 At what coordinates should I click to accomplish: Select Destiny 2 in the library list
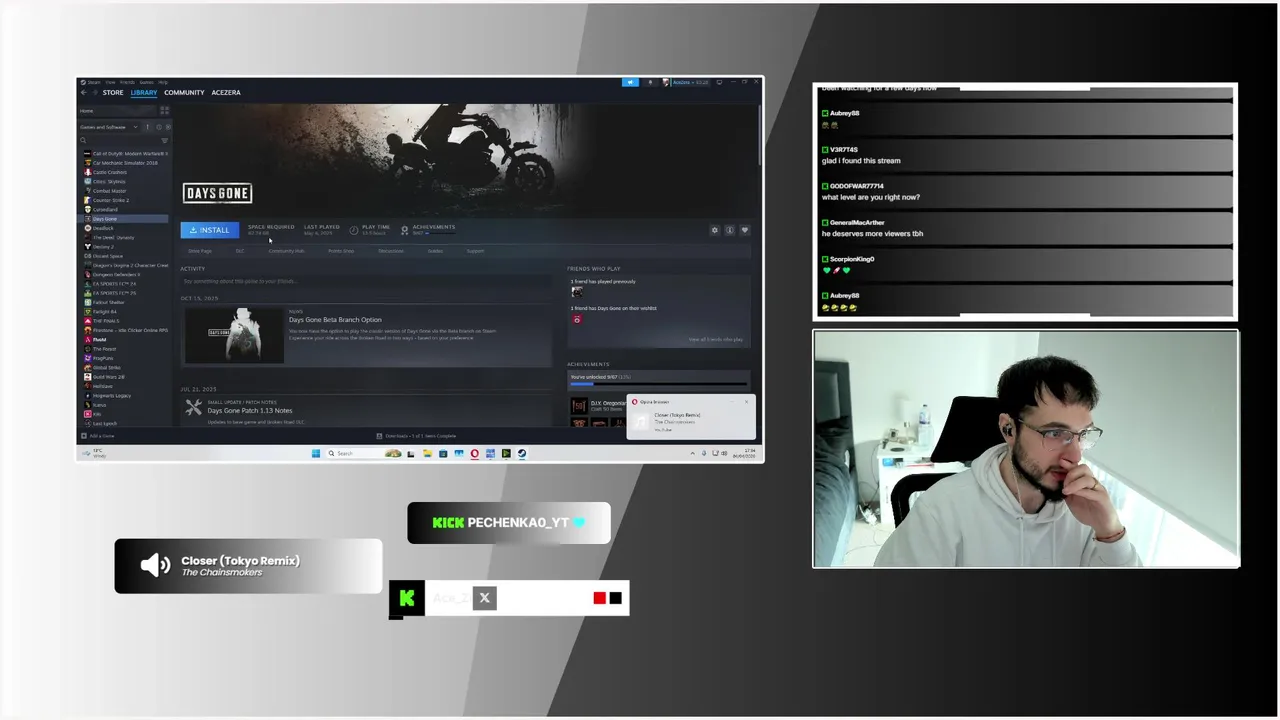[x=125, y=246]
